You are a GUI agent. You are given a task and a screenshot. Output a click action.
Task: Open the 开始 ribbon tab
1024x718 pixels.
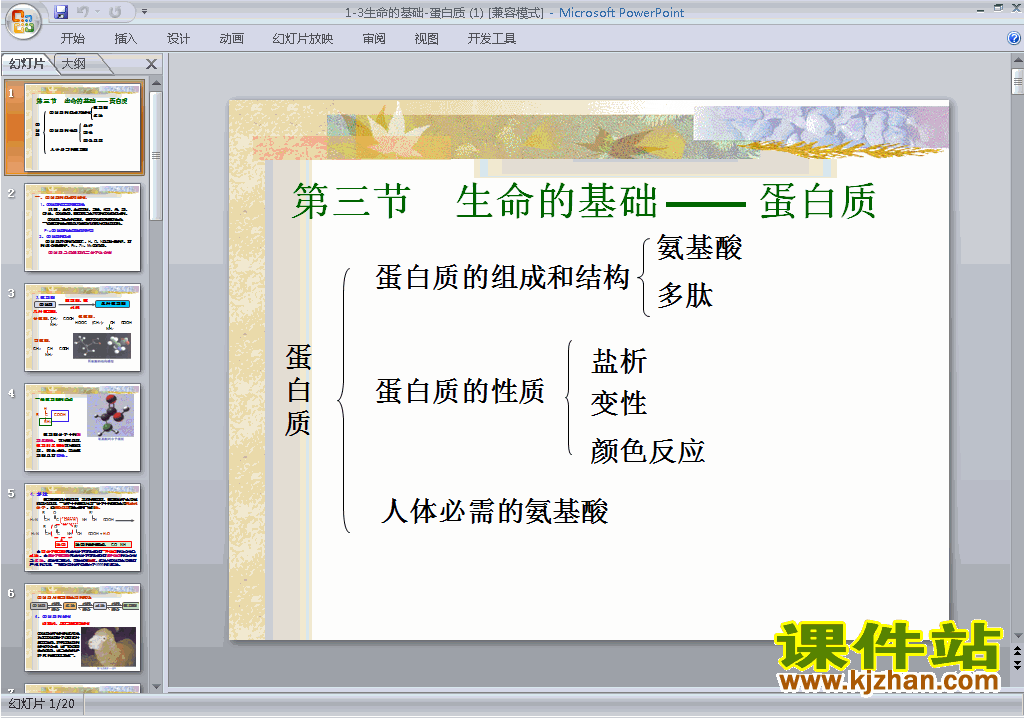click(72, 39)
